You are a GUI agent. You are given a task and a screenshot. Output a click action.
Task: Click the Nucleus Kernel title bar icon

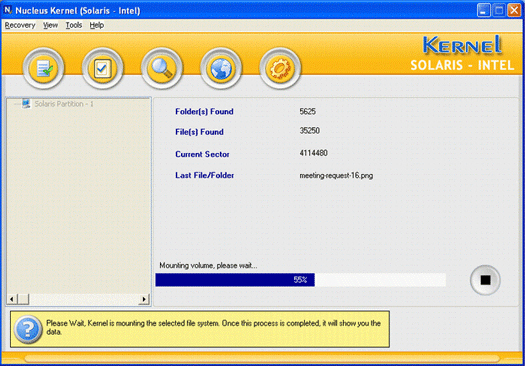tap(8, 10)
